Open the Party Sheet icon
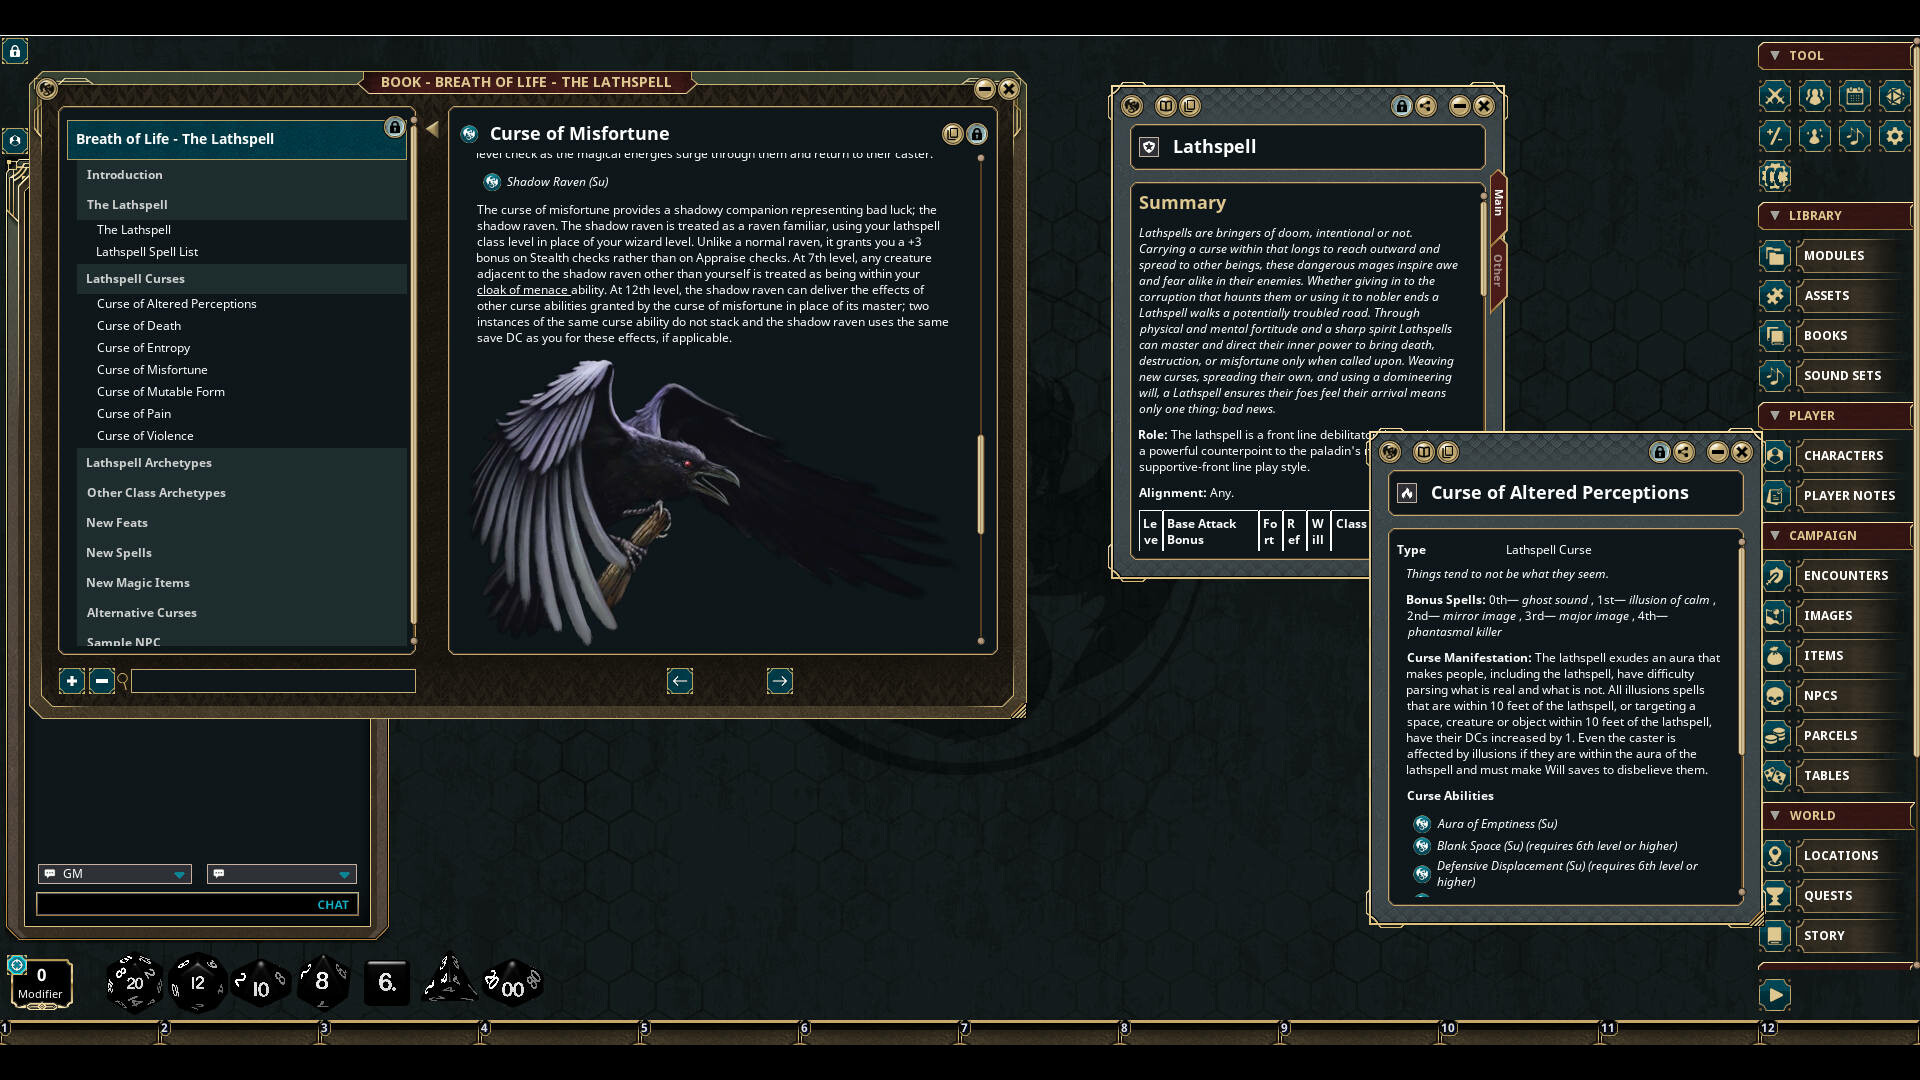The height and width of the screenshot is (1080, 1920). pyautogui.click(x=1815, y=96)
